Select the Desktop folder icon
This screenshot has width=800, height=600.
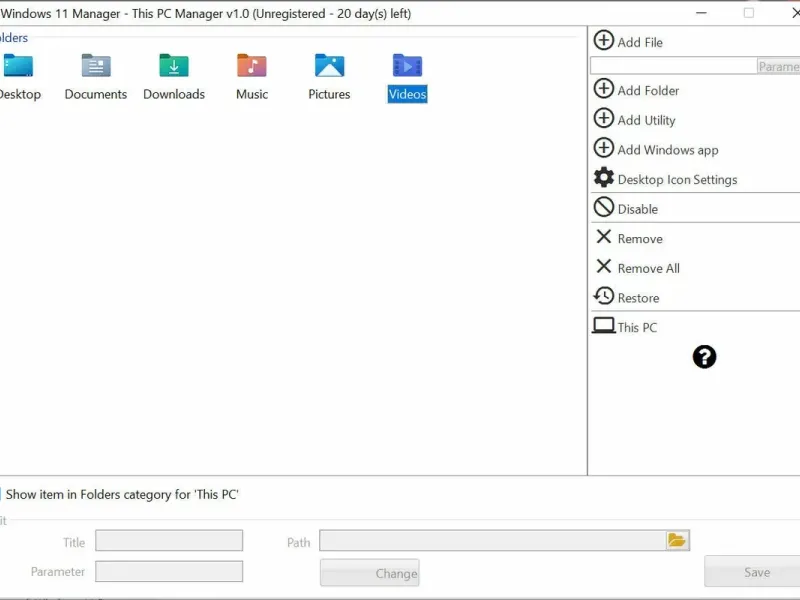[x=18, y=66]
